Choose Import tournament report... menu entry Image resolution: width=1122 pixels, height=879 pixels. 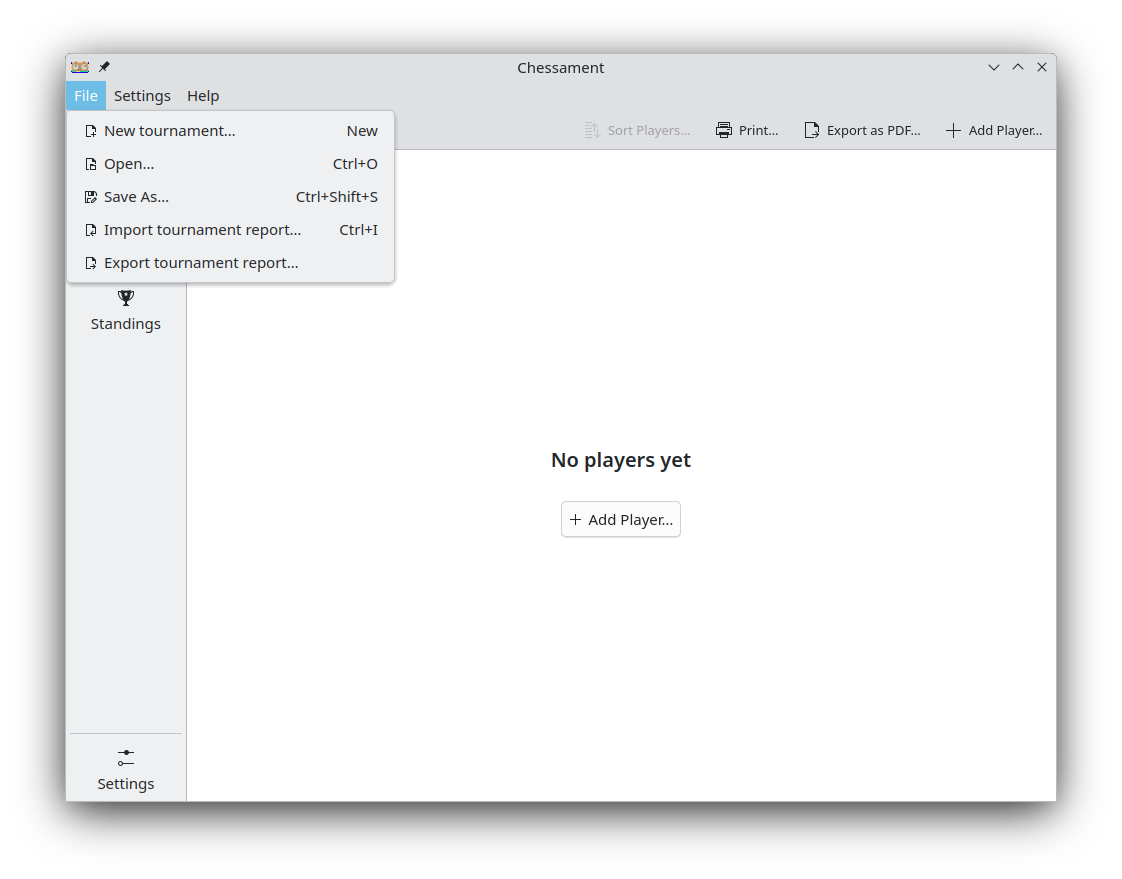202,230
